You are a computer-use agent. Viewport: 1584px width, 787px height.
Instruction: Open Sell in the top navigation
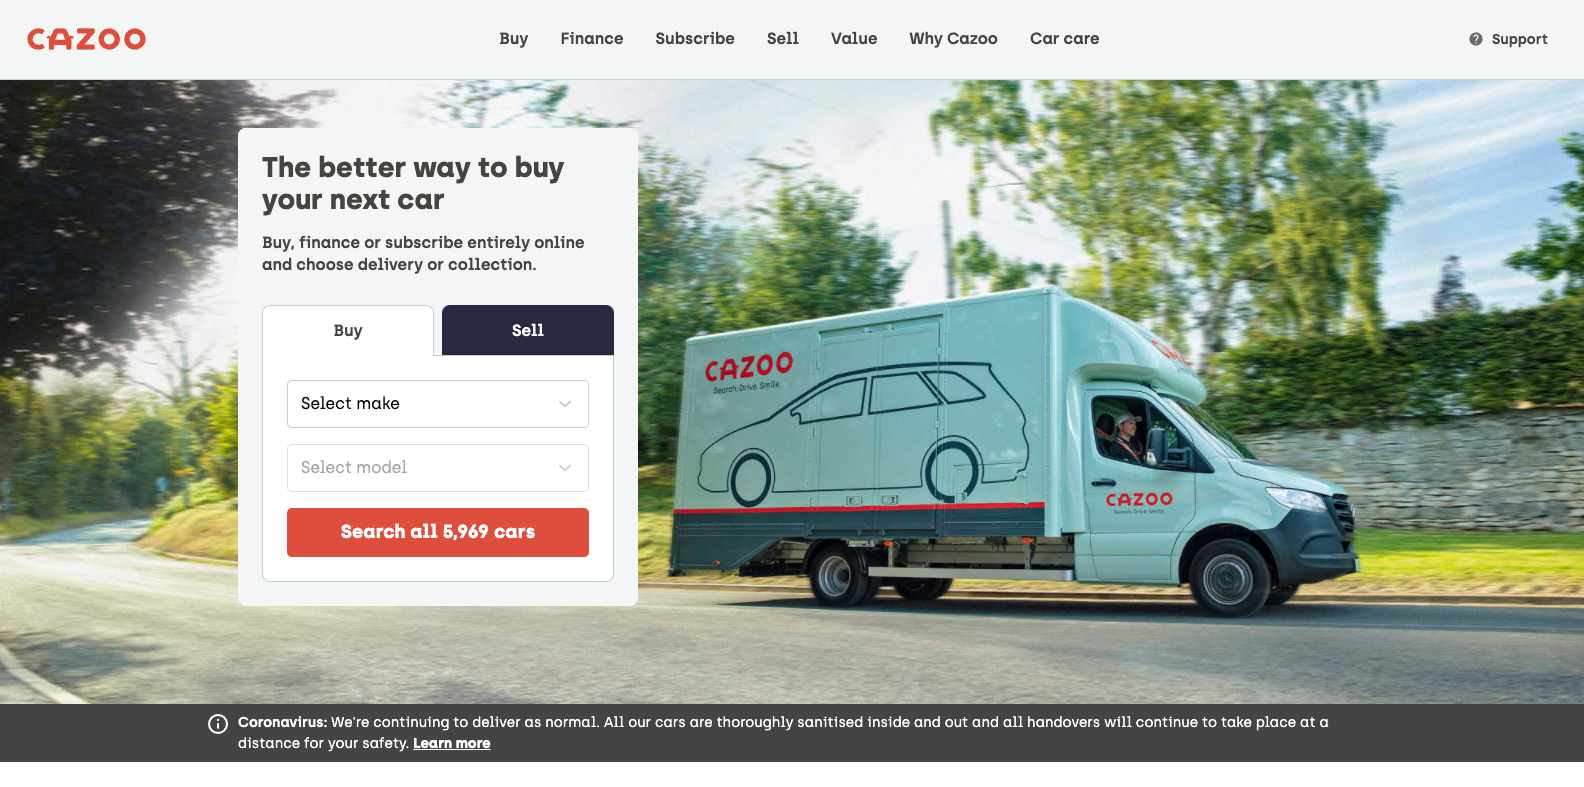783,39
